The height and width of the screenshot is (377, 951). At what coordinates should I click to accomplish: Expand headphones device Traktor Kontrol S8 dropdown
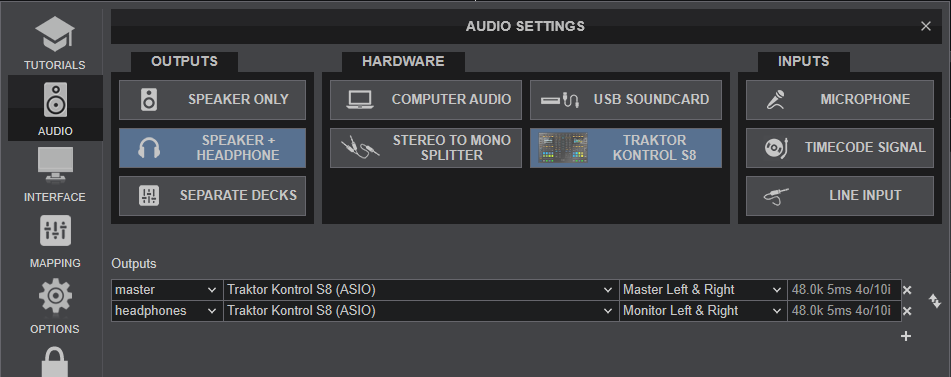click(x=421, y=311)
